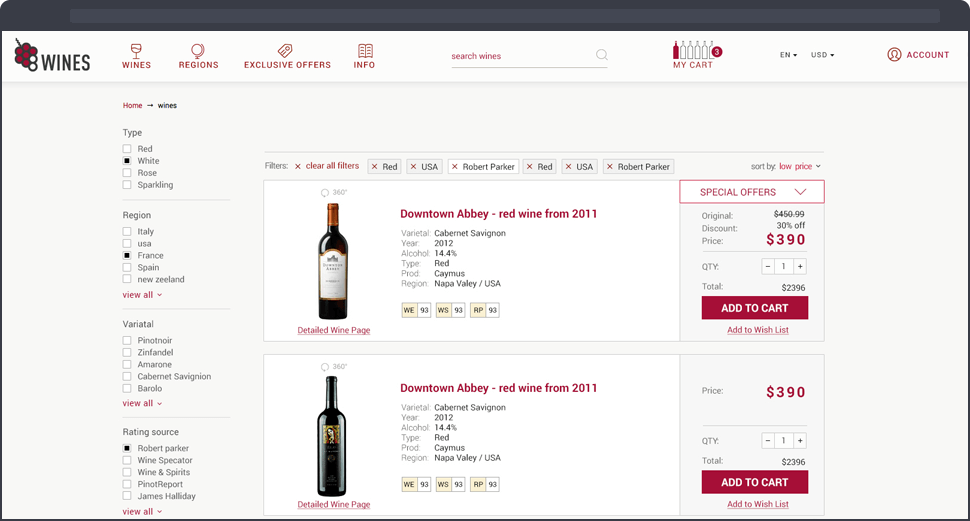The width and height of the screenshot is (970, 521).
Task: Click first wine bottle thumbnail
Action: pyautogui.click(x=333, y=261)
